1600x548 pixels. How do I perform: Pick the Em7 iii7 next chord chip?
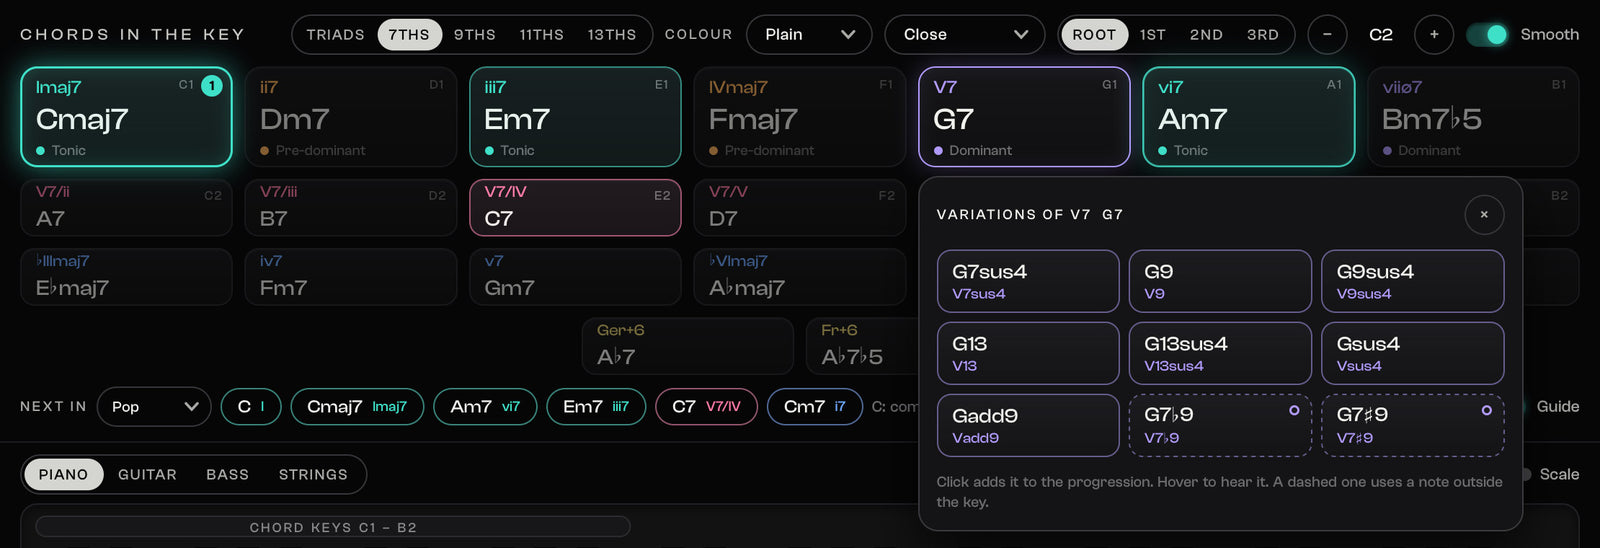pyautogui.click(x=596, y=406)
